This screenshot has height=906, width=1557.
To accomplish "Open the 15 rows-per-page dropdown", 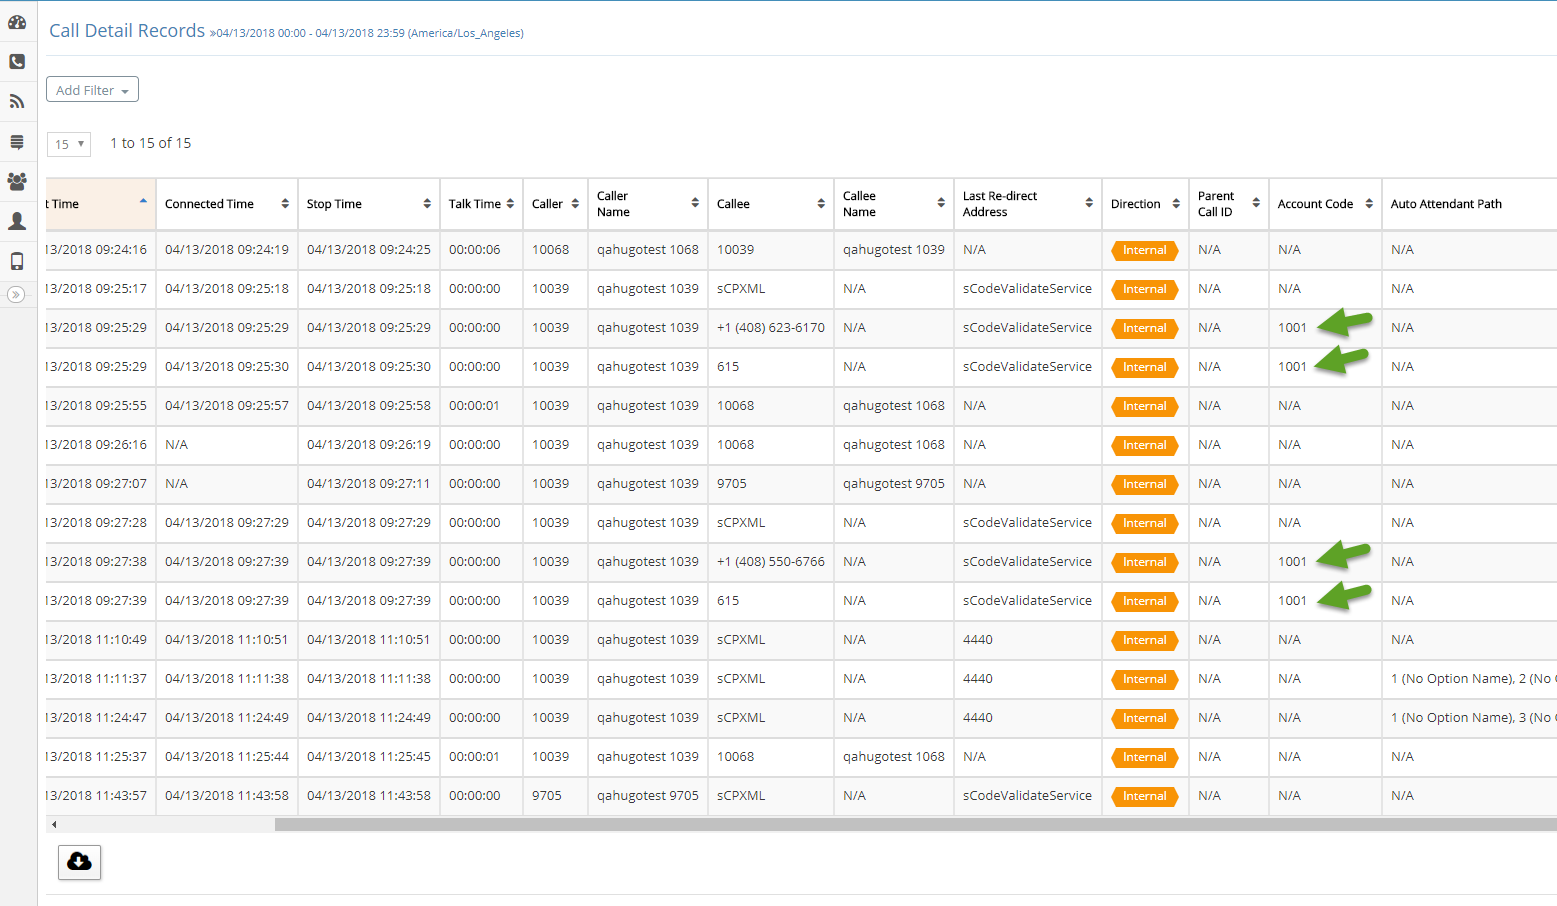I will (69, 144).
